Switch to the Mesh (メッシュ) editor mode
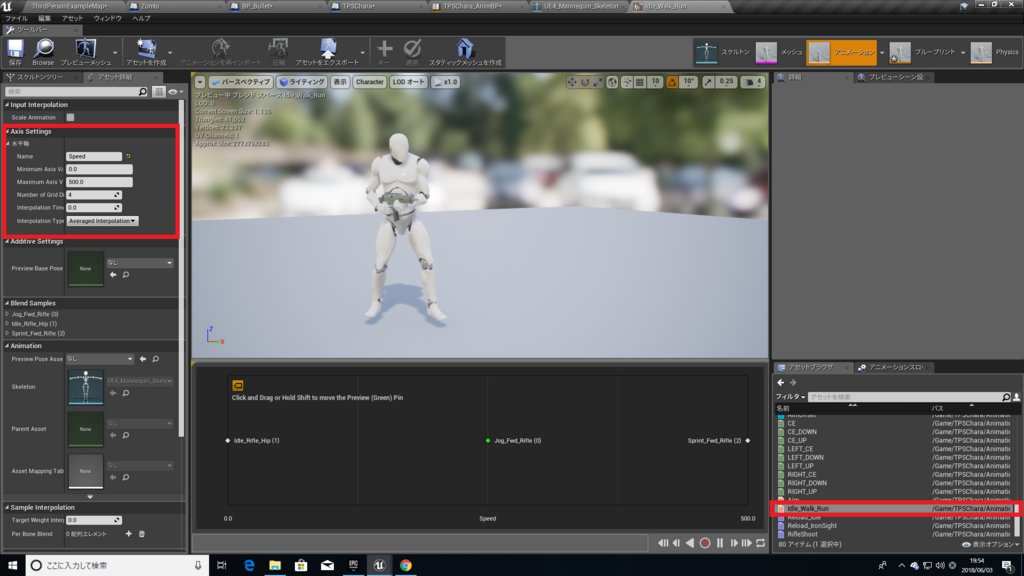This screenshot has height=576, width=1024. point(779,52)
